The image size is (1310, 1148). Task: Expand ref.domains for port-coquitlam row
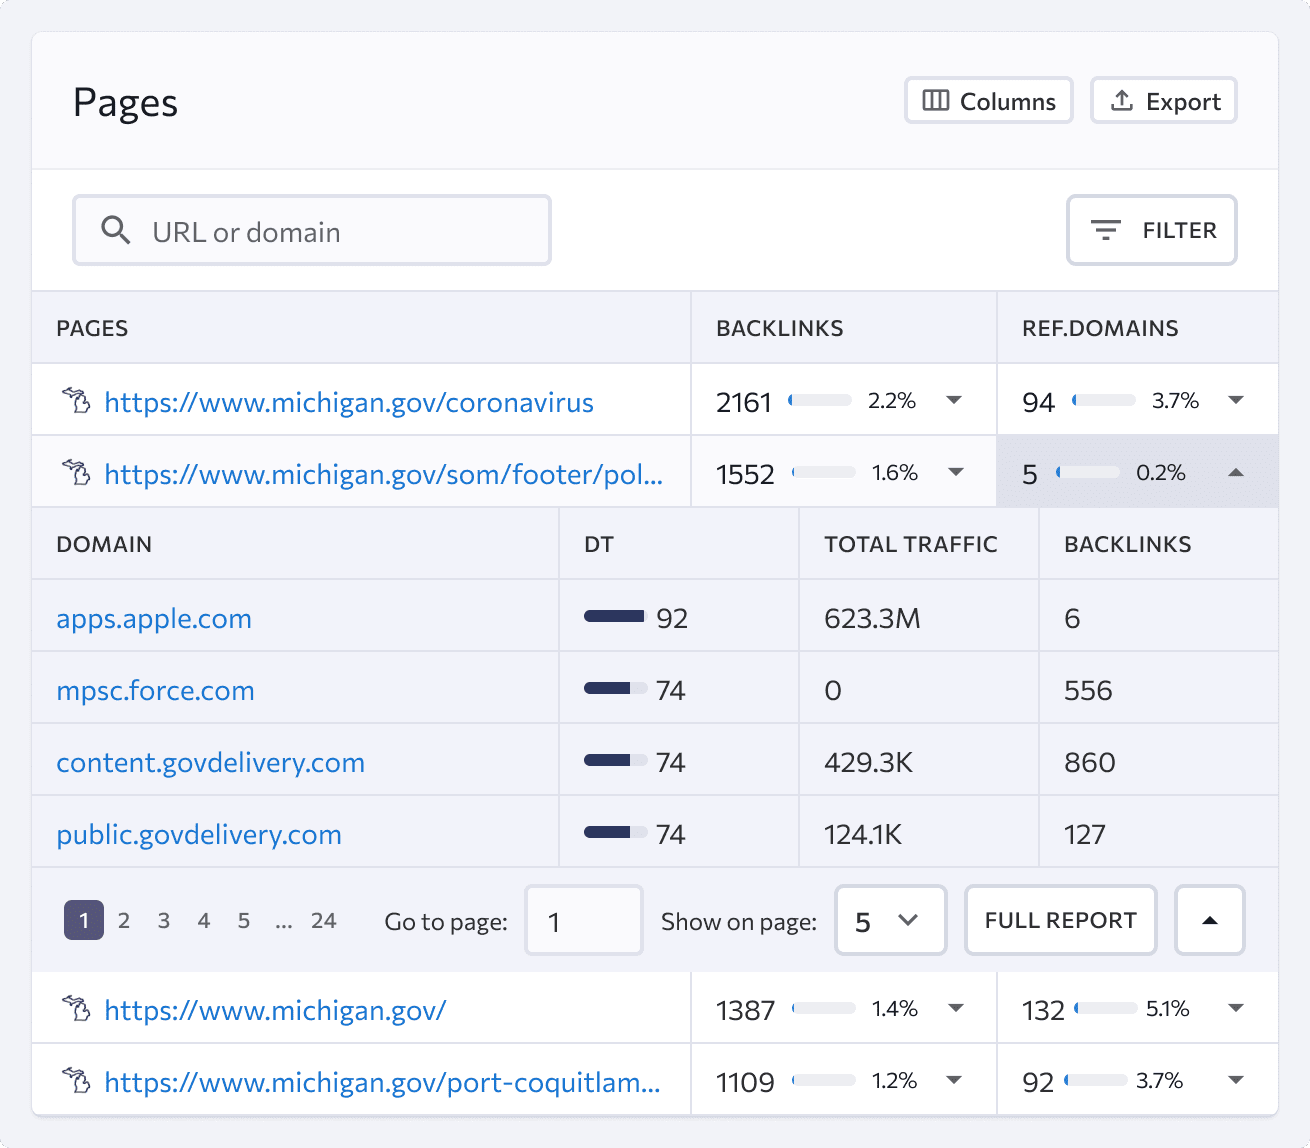click(1236, 1080)
